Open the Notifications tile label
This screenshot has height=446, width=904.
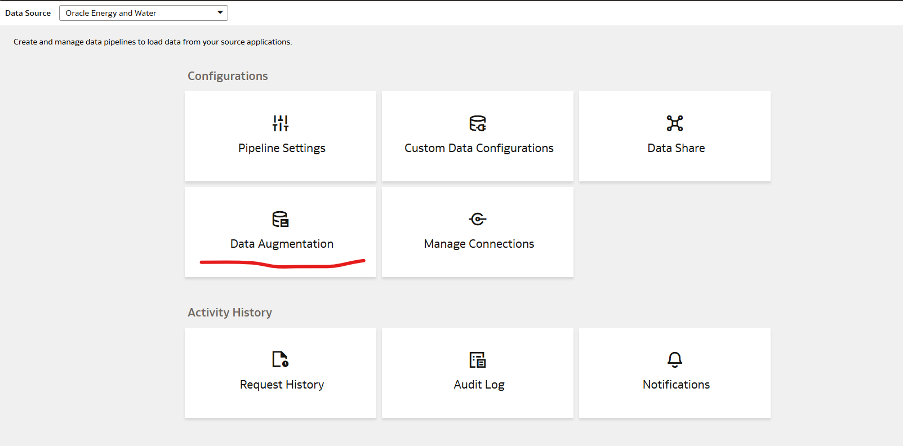click(x=675, y=384)
